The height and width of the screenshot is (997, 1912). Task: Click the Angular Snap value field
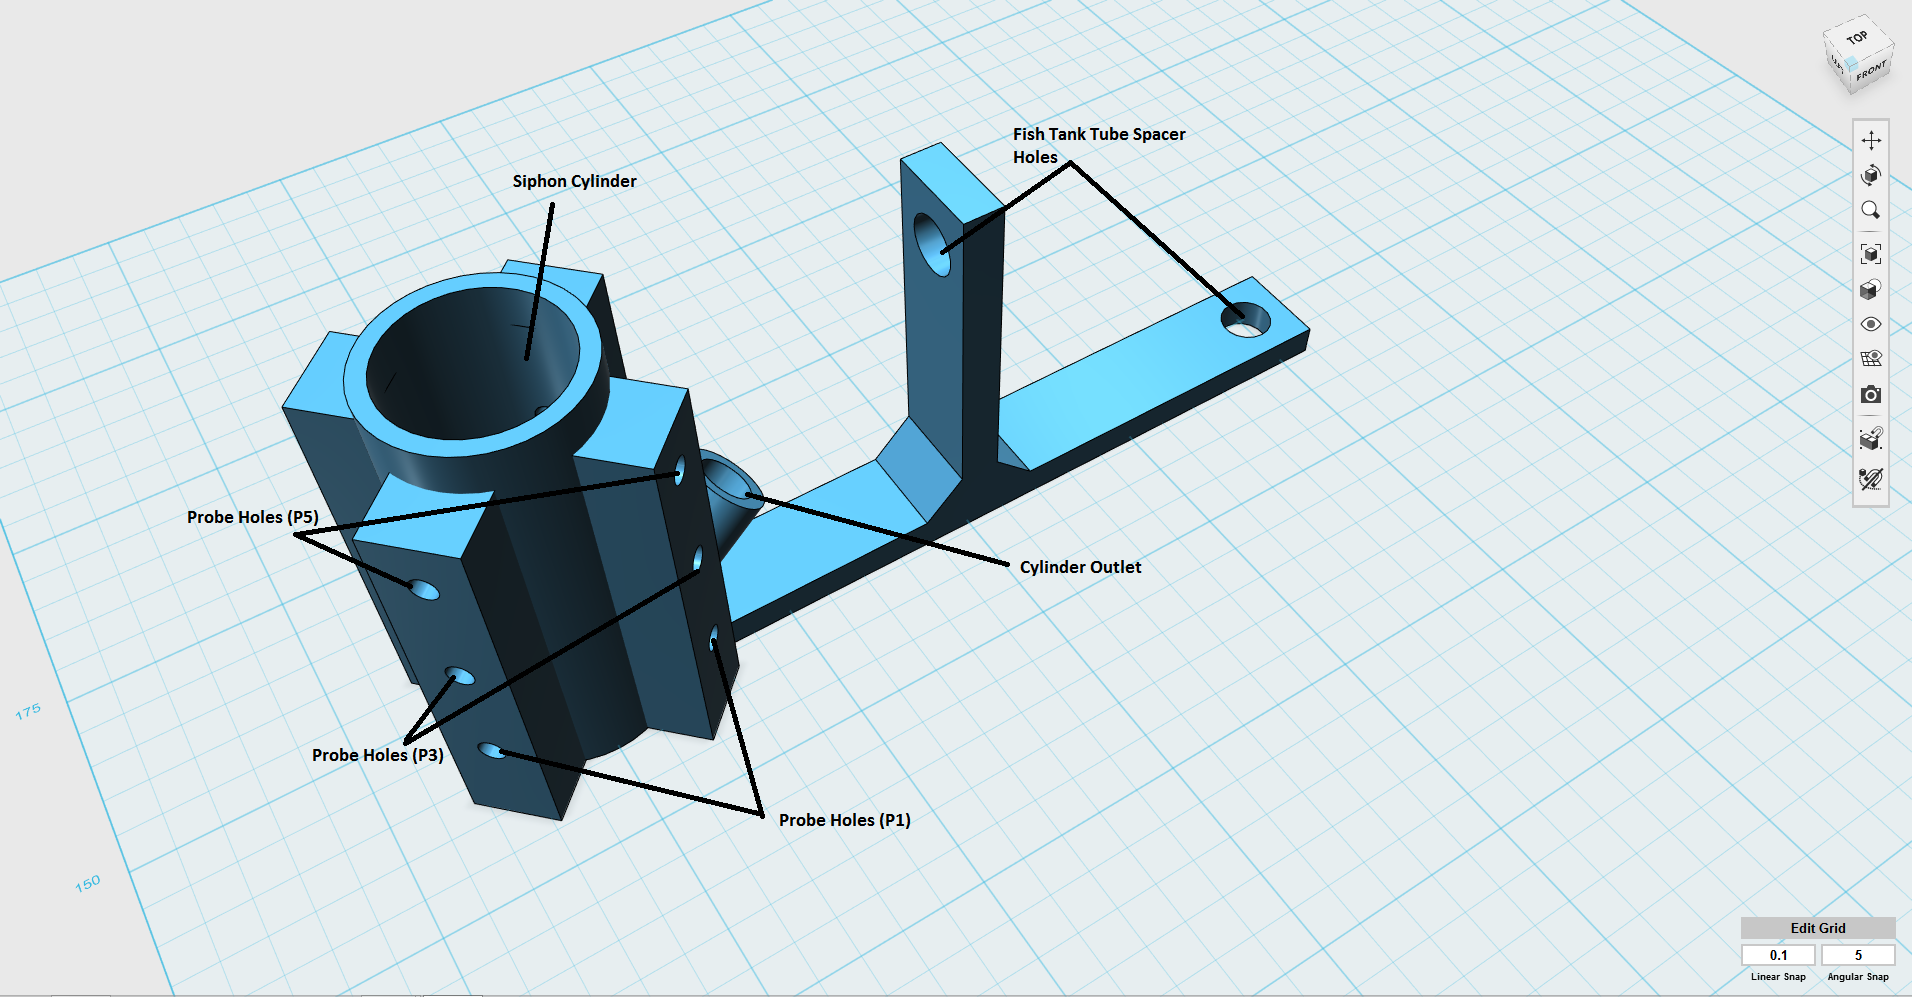tap(1858, 955)
